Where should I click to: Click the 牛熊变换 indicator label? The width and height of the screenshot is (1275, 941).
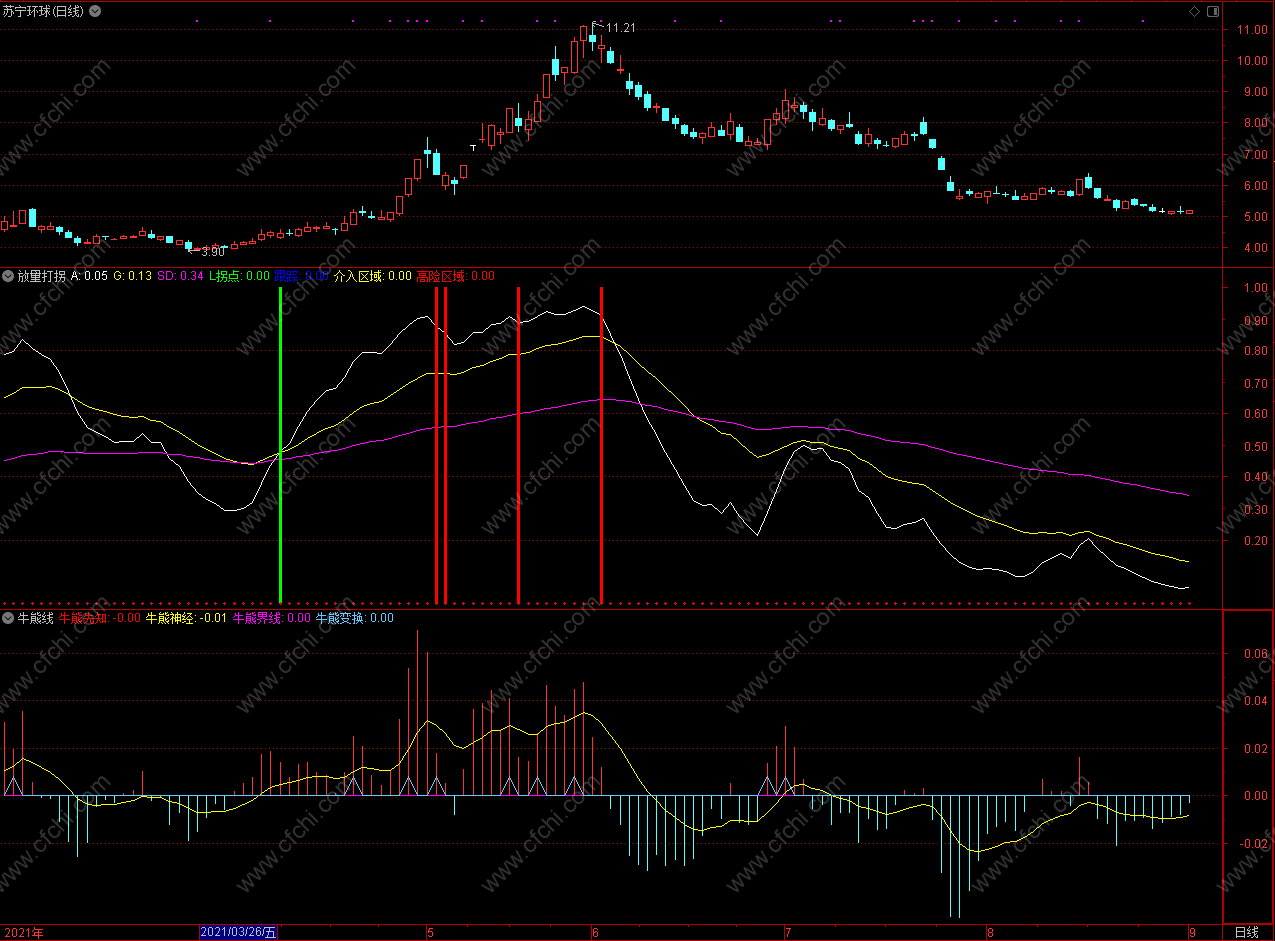pyautogui.click(x=340, y=618)
